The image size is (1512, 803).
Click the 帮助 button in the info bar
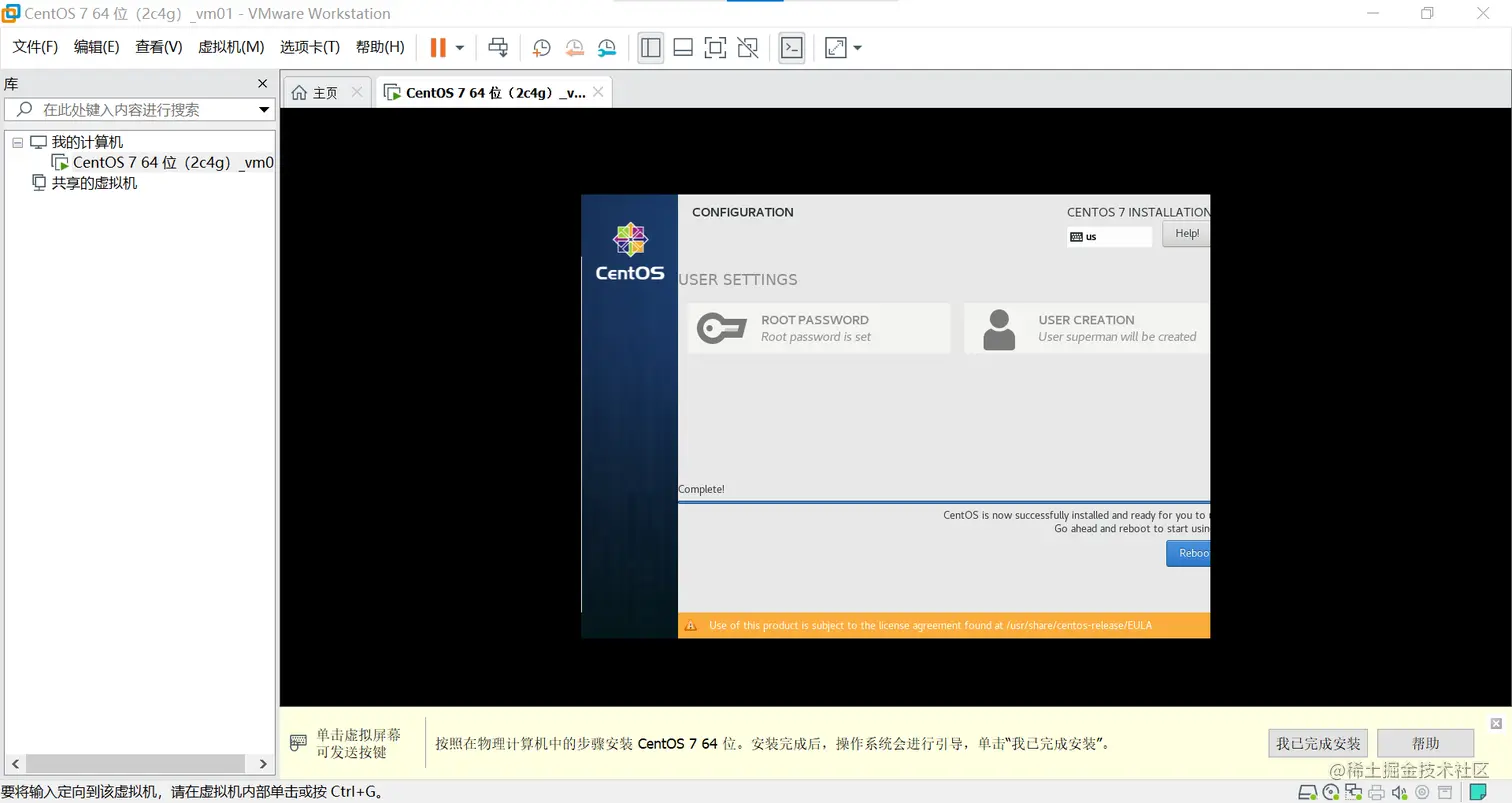[1425, 743]
